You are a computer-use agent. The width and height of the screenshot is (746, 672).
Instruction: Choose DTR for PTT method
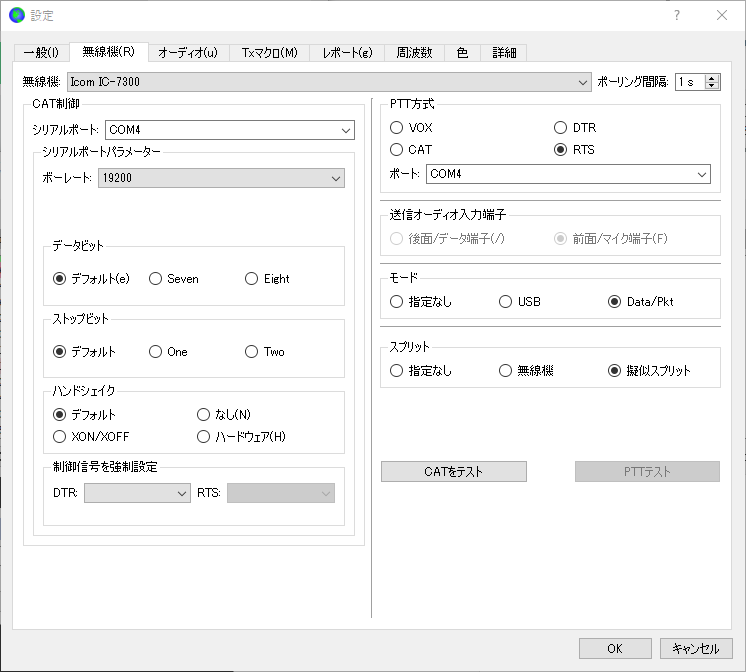tap(575, 128)
